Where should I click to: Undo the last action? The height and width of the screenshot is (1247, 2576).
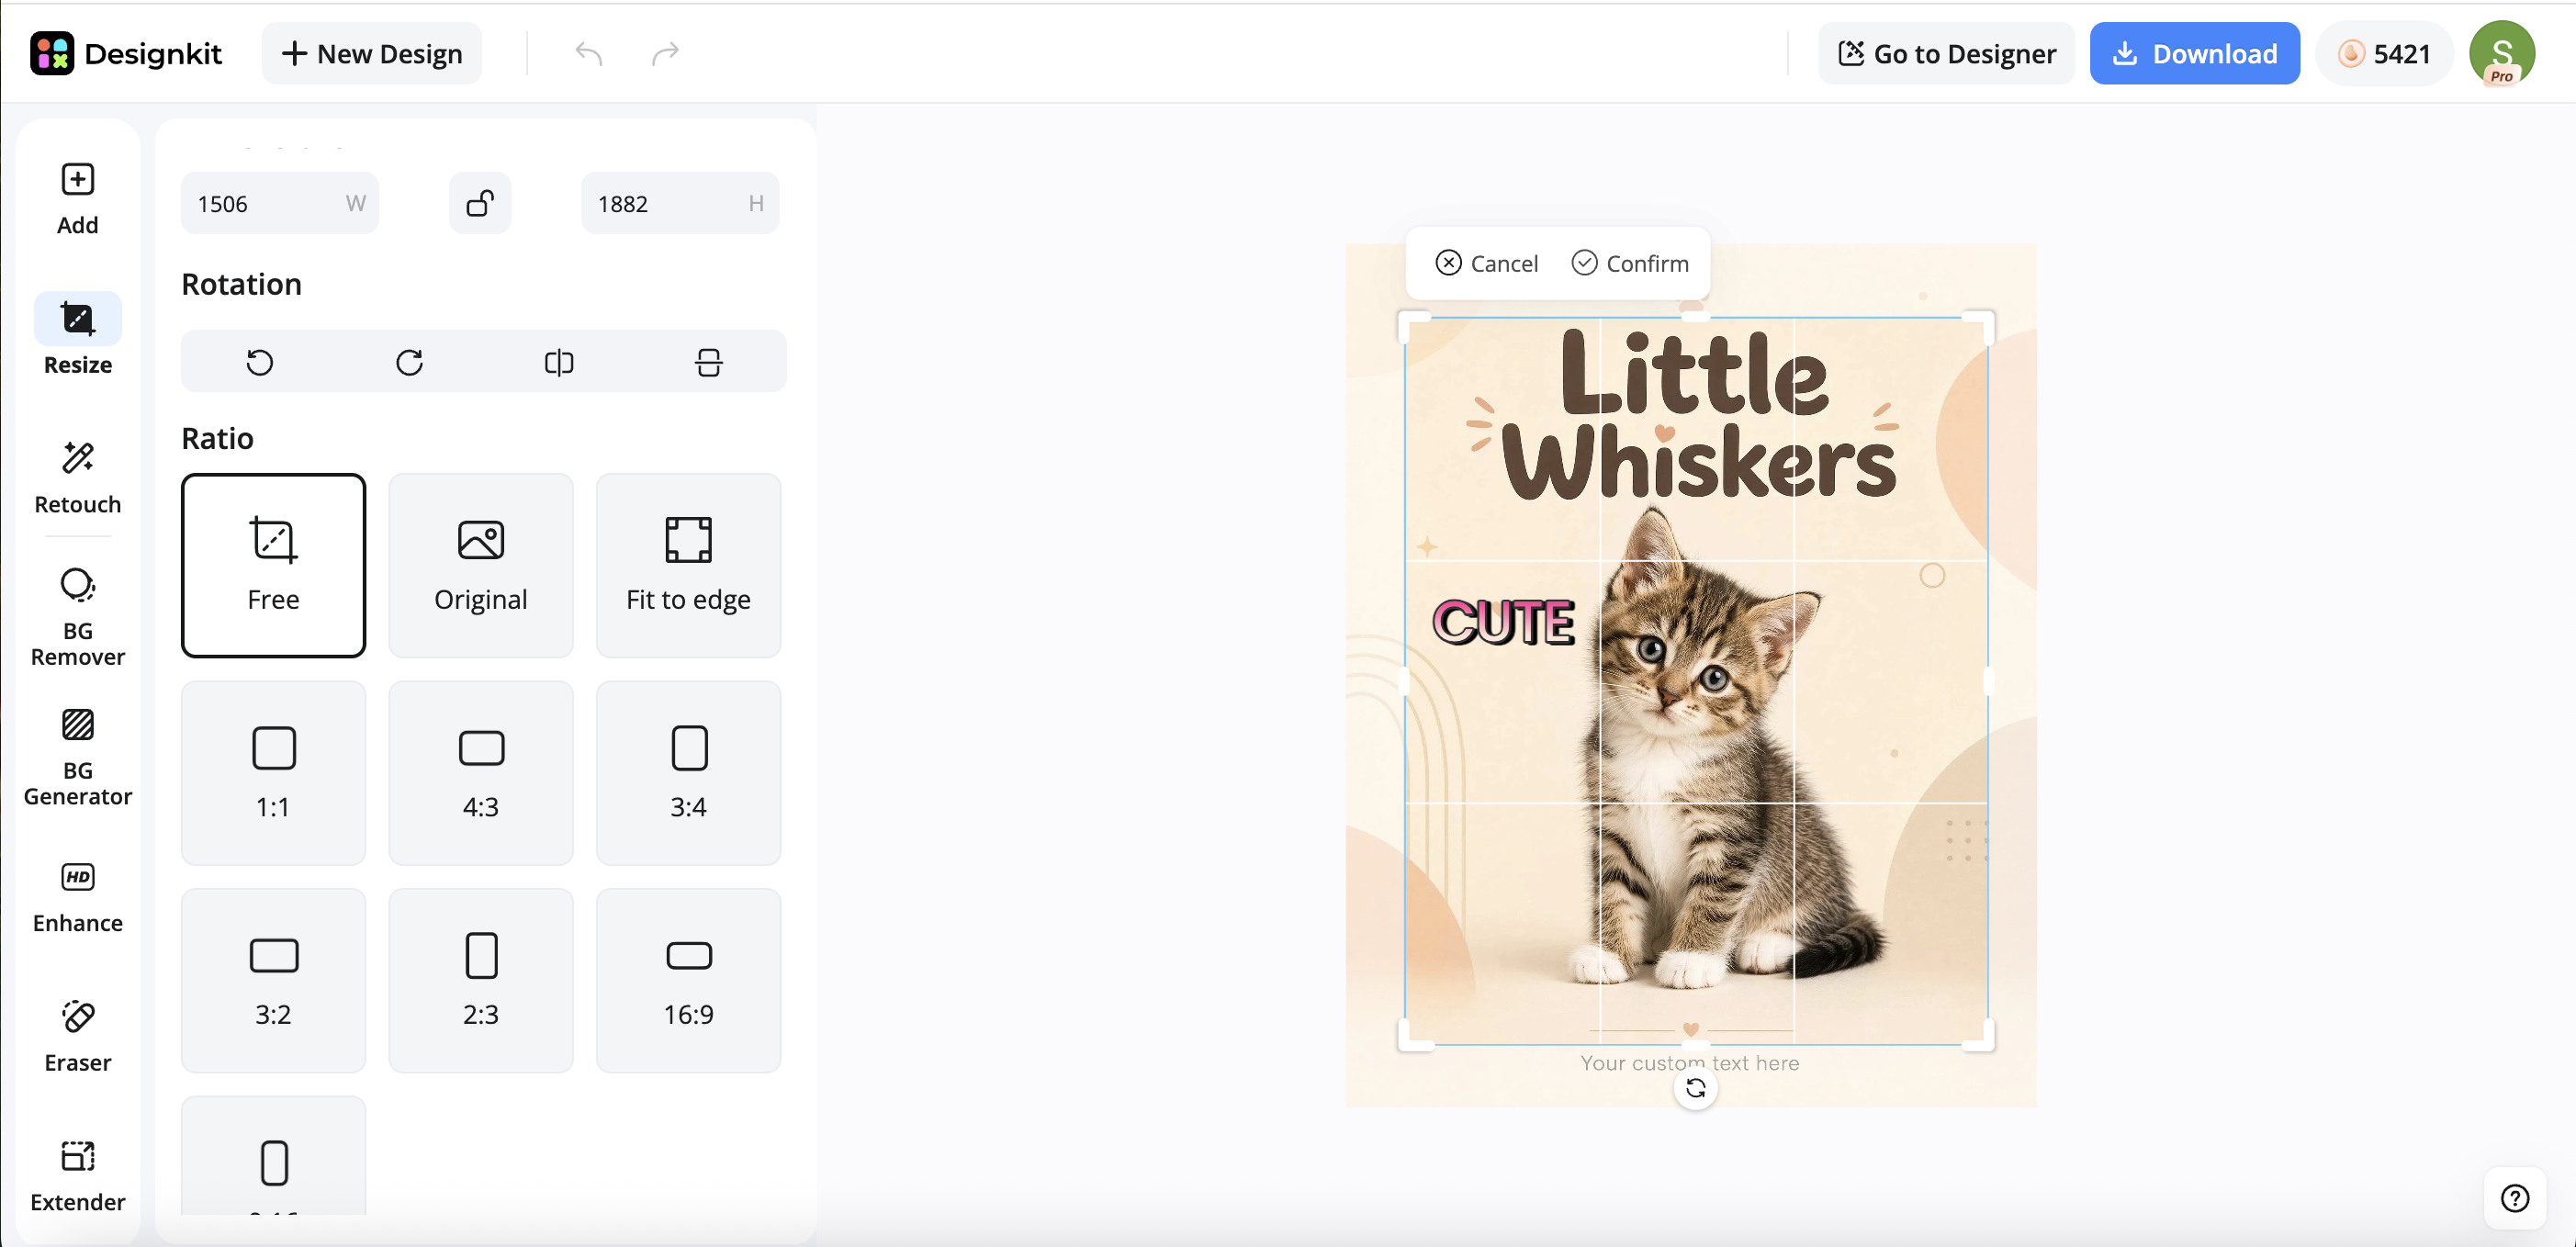pos(589,53)
